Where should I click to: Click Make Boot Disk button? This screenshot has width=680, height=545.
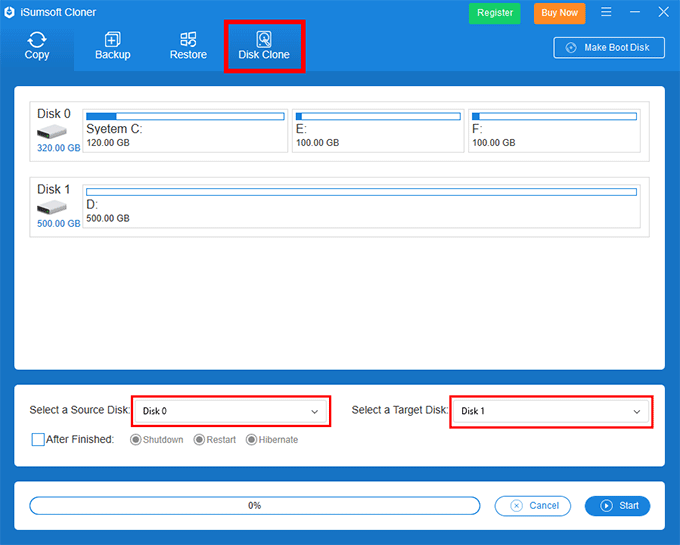(609, 48)
